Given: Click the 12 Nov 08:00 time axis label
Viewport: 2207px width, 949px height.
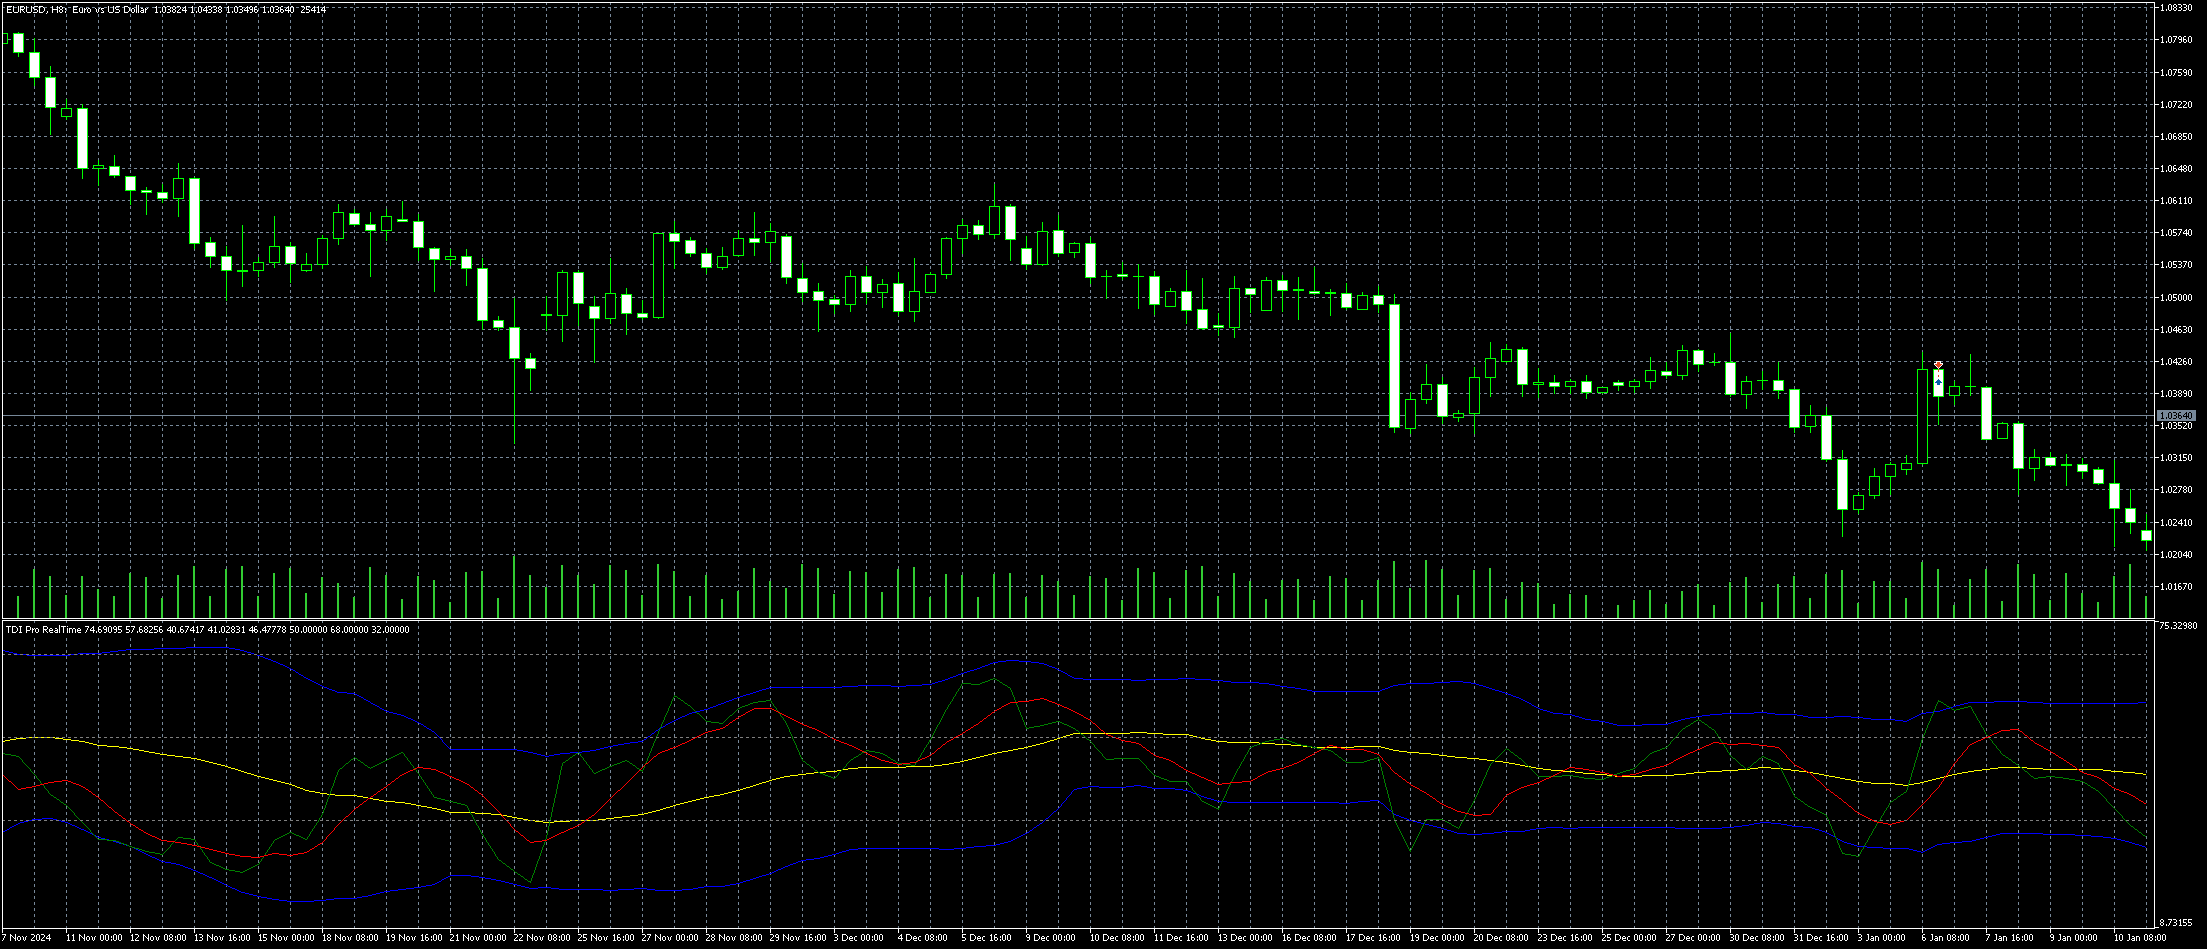Looking at the screenshot, I should (x=158, y=938).
